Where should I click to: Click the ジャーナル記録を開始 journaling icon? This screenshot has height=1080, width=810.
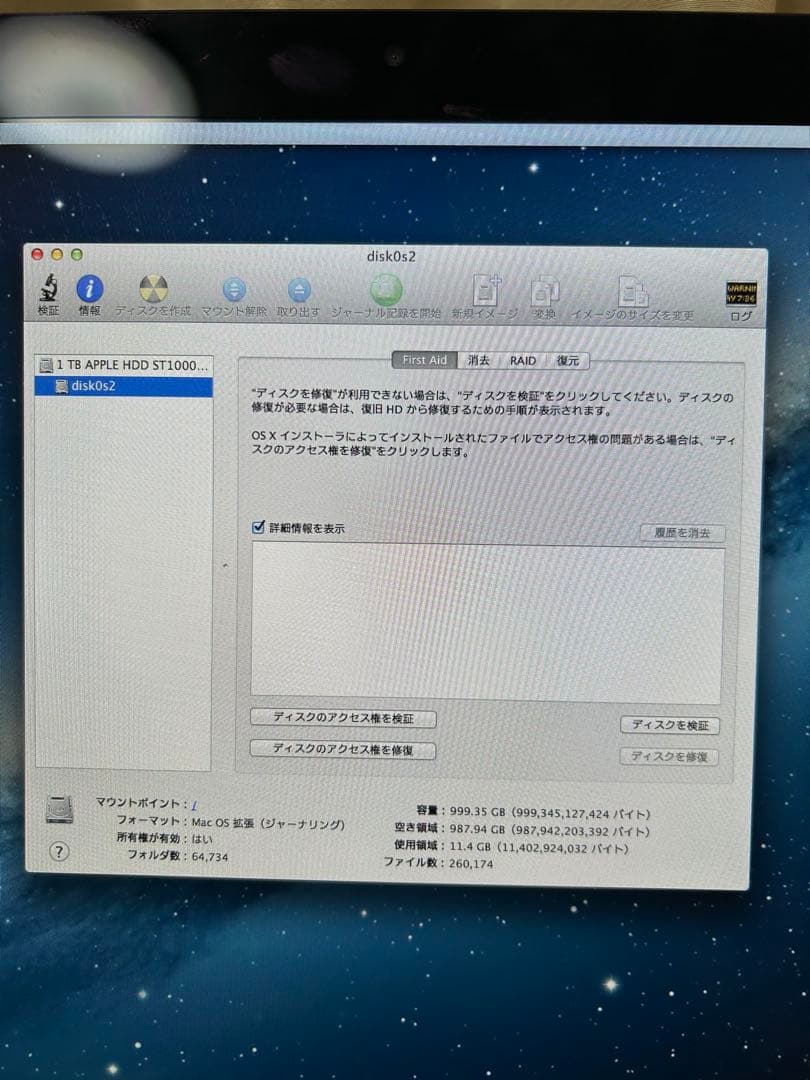pos(385,292)
